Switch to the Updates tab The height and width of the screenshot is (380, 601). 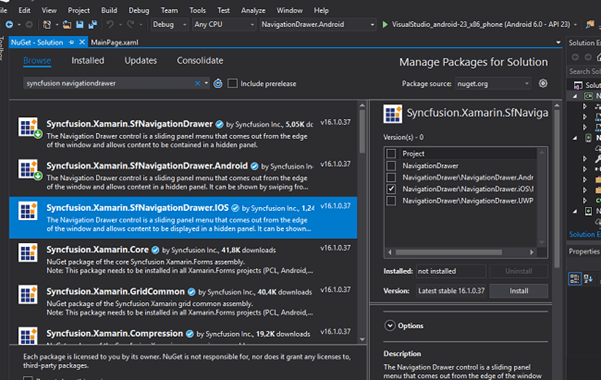(x=141, y=61)
